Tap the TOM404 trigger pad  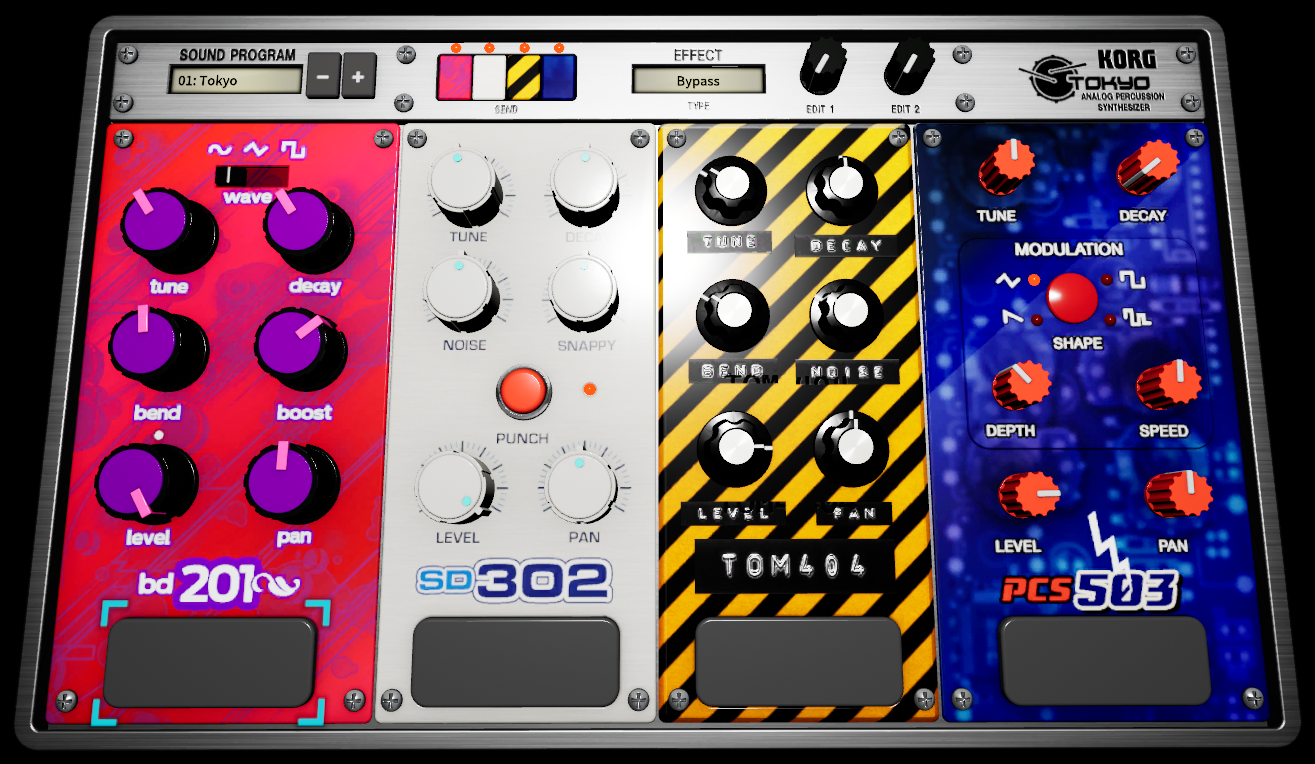(799, 661)
